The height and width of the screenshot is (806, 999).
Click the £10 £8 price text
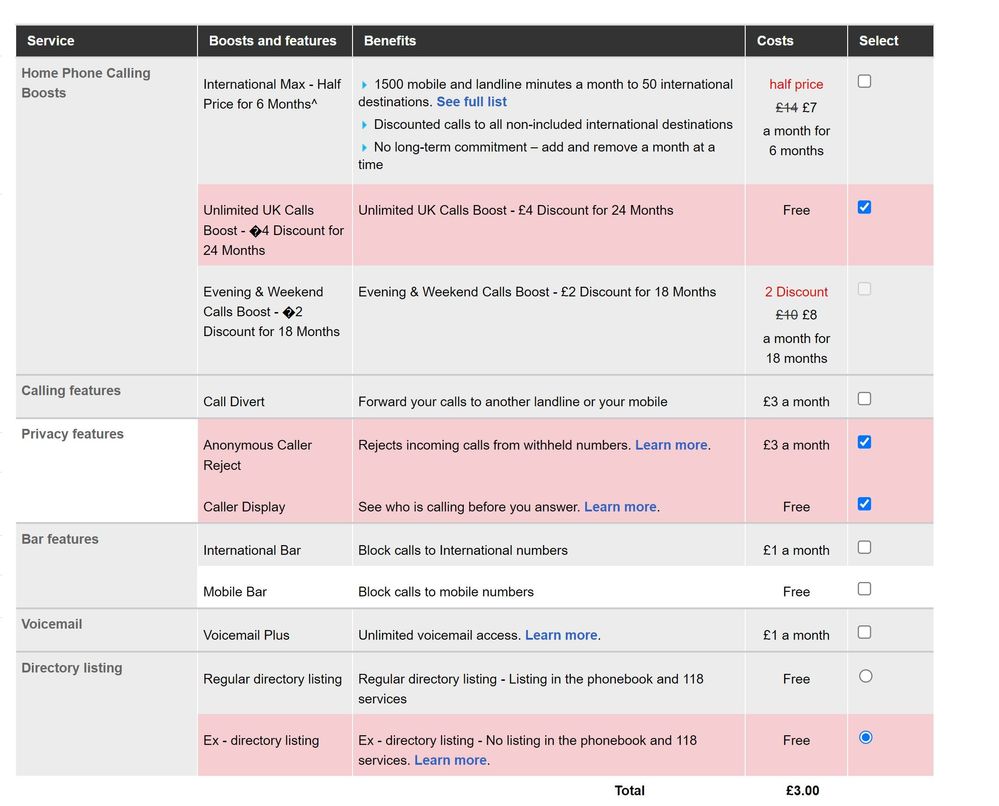796,315
